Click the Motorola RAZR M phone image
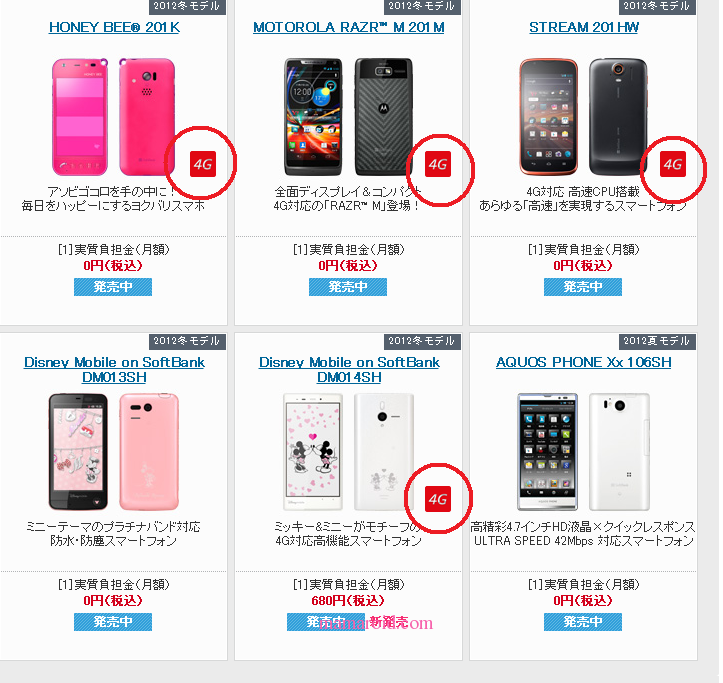Screen dimensions: 723x683 point(349,117)
